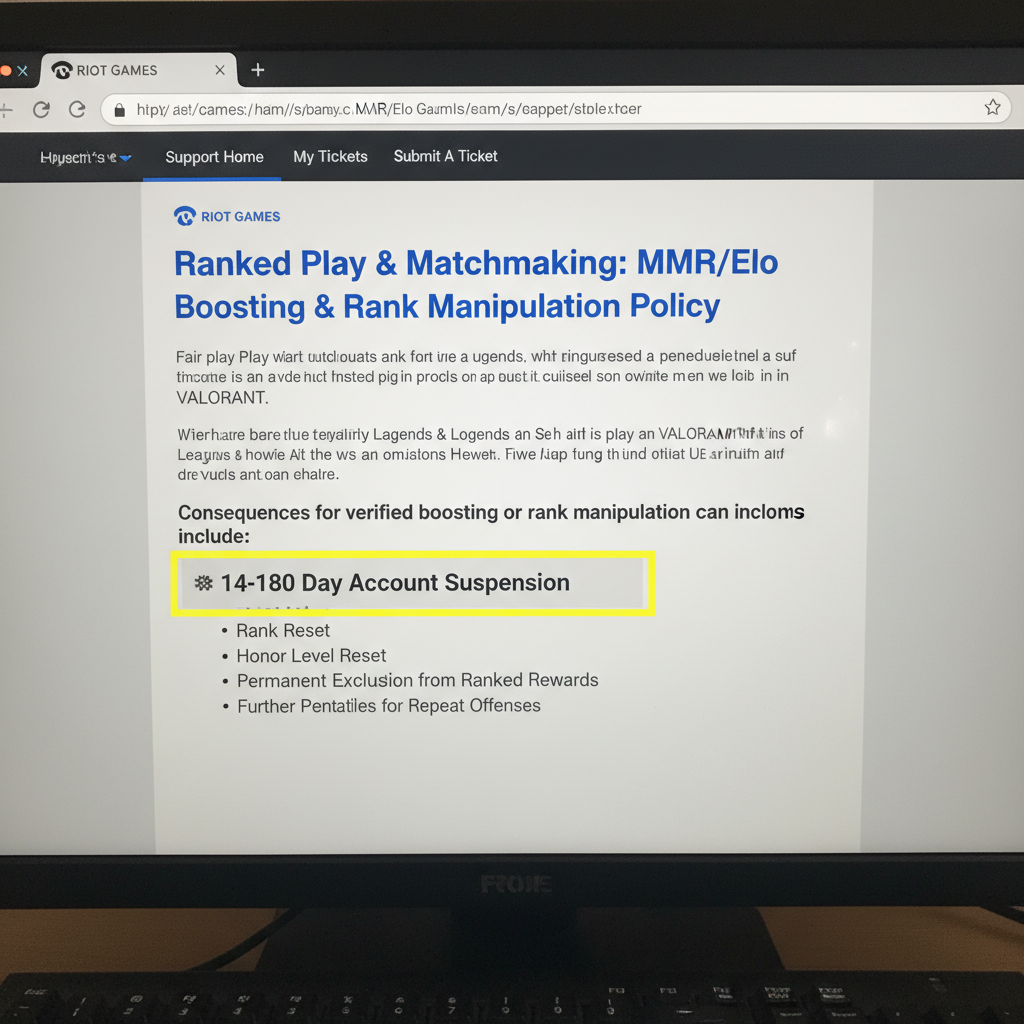The width and height of the screenshot is (1024, 1024).
Task: Open a new browser tab with the plus button
Action: [258, 70]
